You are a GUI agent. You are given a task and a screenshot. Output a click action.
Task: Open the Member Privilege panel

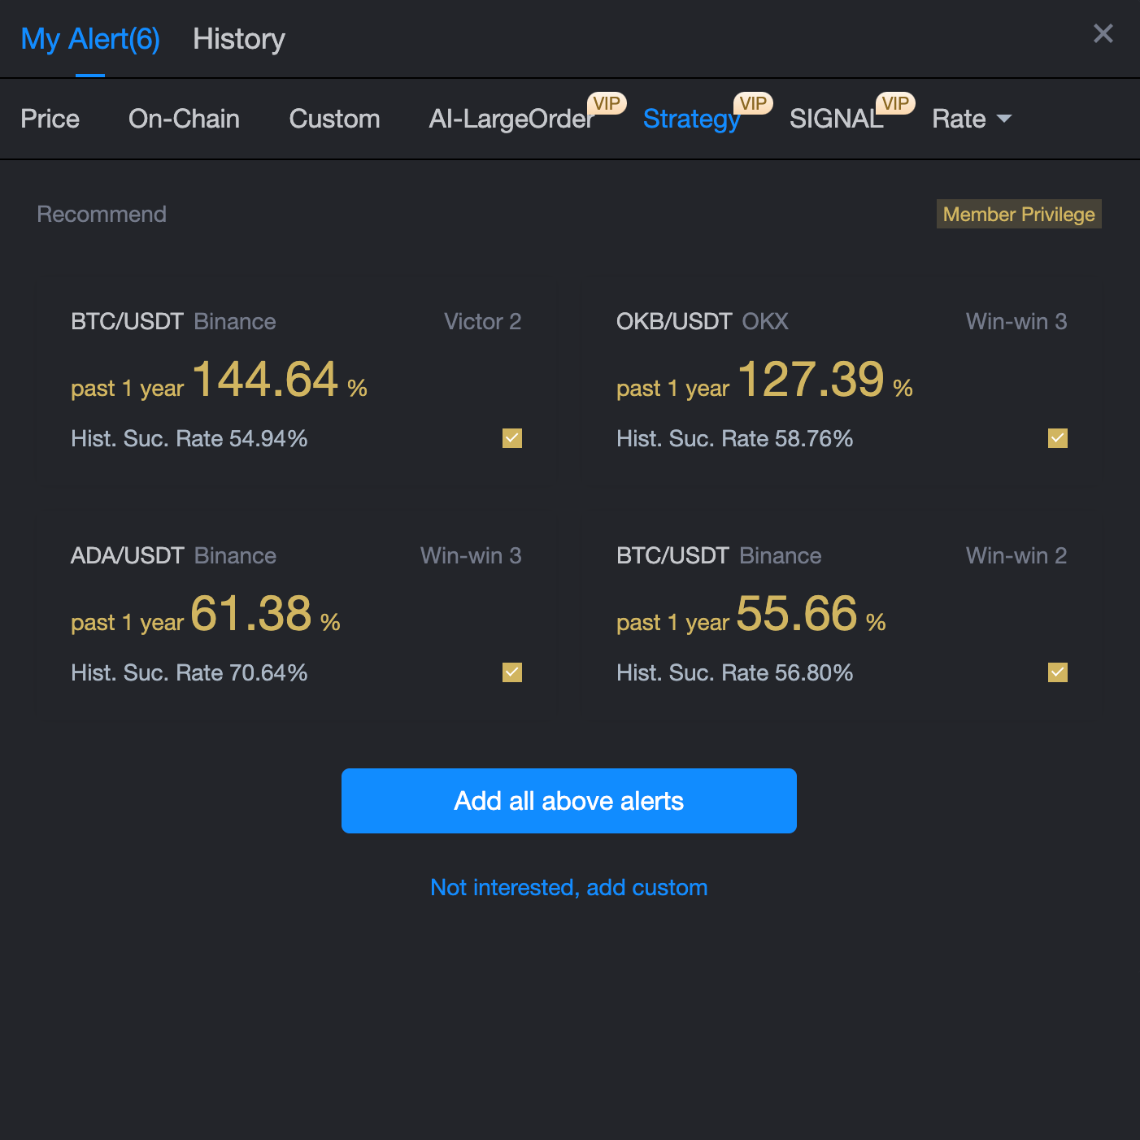tap(1018, 214)
